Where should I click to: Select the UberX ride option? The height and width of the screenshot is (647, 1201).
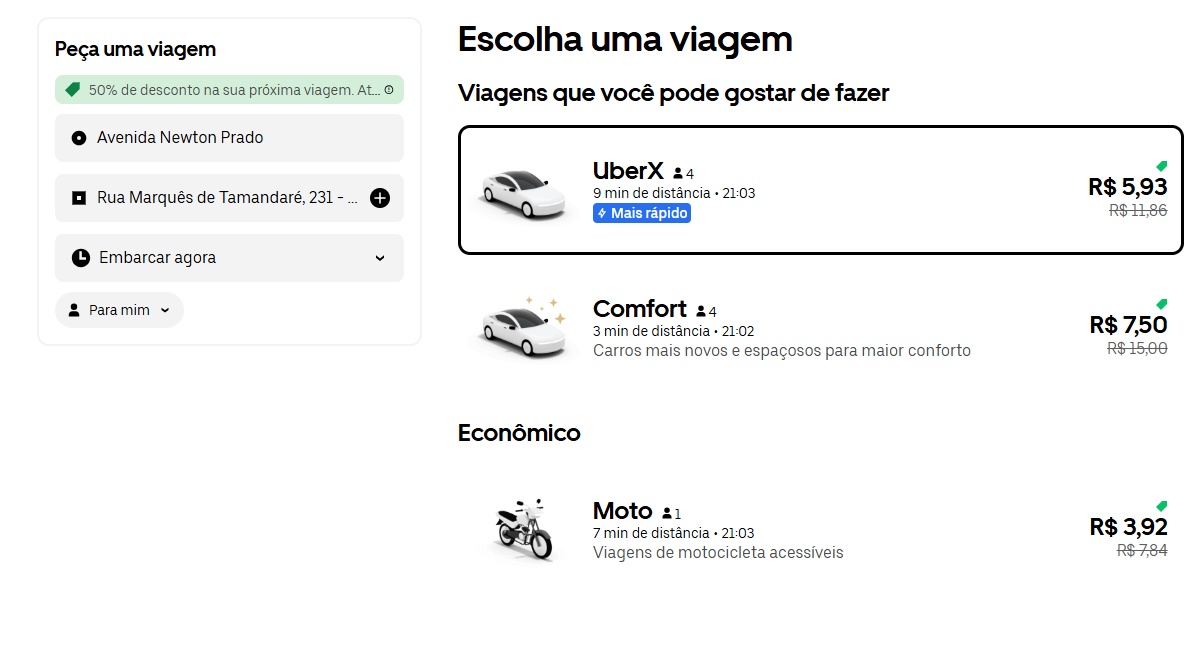coord(820,190)
